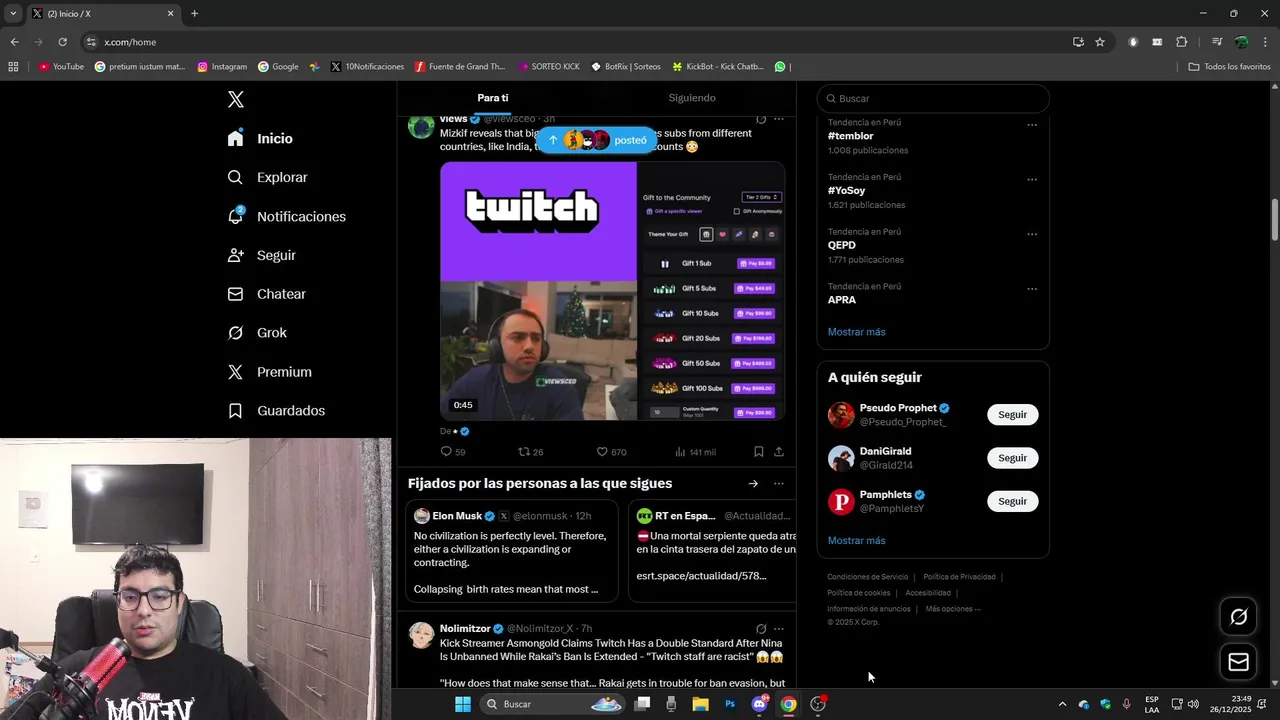Open link esrt.space/actualidad/578...

click(x=701, y=576)
